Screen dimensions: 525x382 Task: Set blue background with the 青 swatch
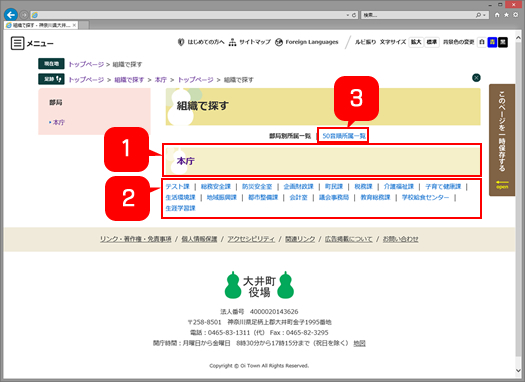[x=492, y=42]
